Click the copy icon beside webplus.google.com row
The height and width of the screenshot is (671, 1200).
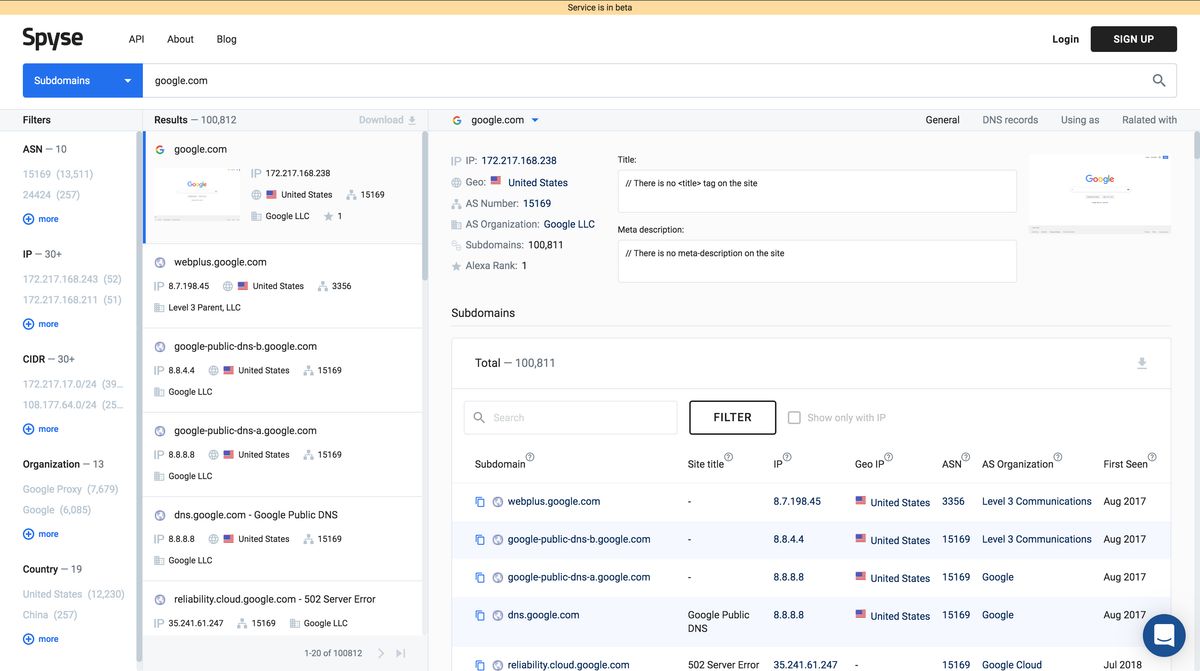479,501
